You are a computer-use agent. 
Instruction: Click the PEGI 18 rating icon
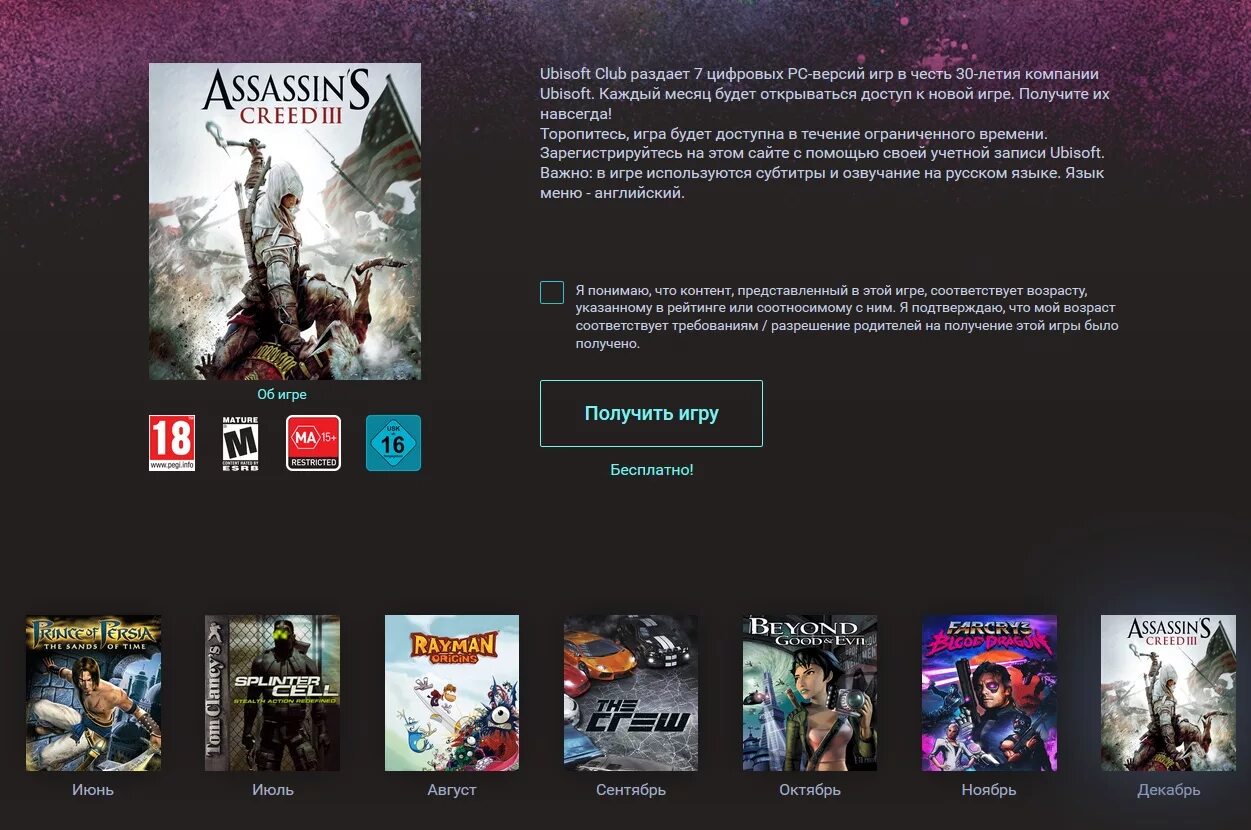tap(172, 443)
